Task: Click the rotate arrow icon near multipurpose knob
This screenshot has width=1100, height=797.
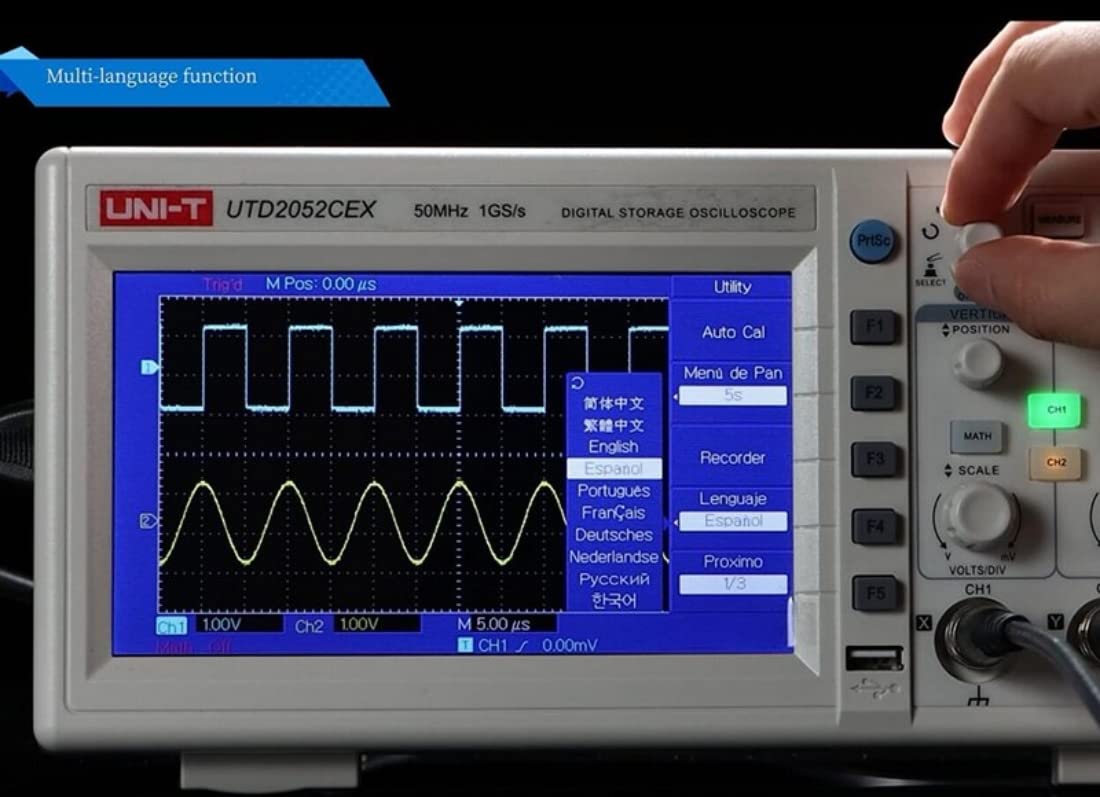Action: pos(930,231)
